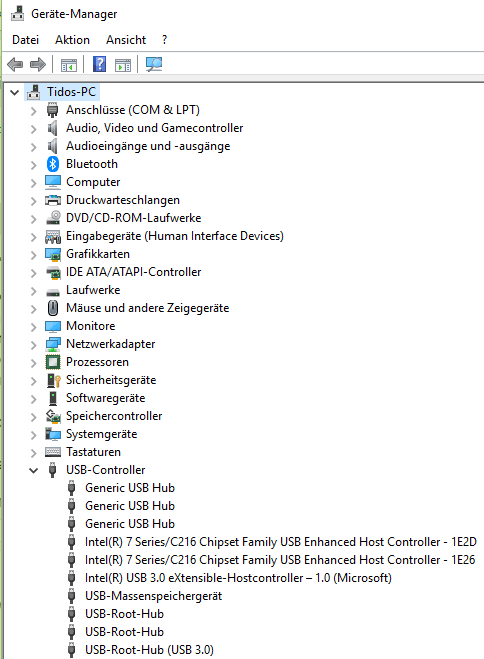Screen dimensions: 484x659
Task: Select the Monitore label
Action: click(90, 326)
